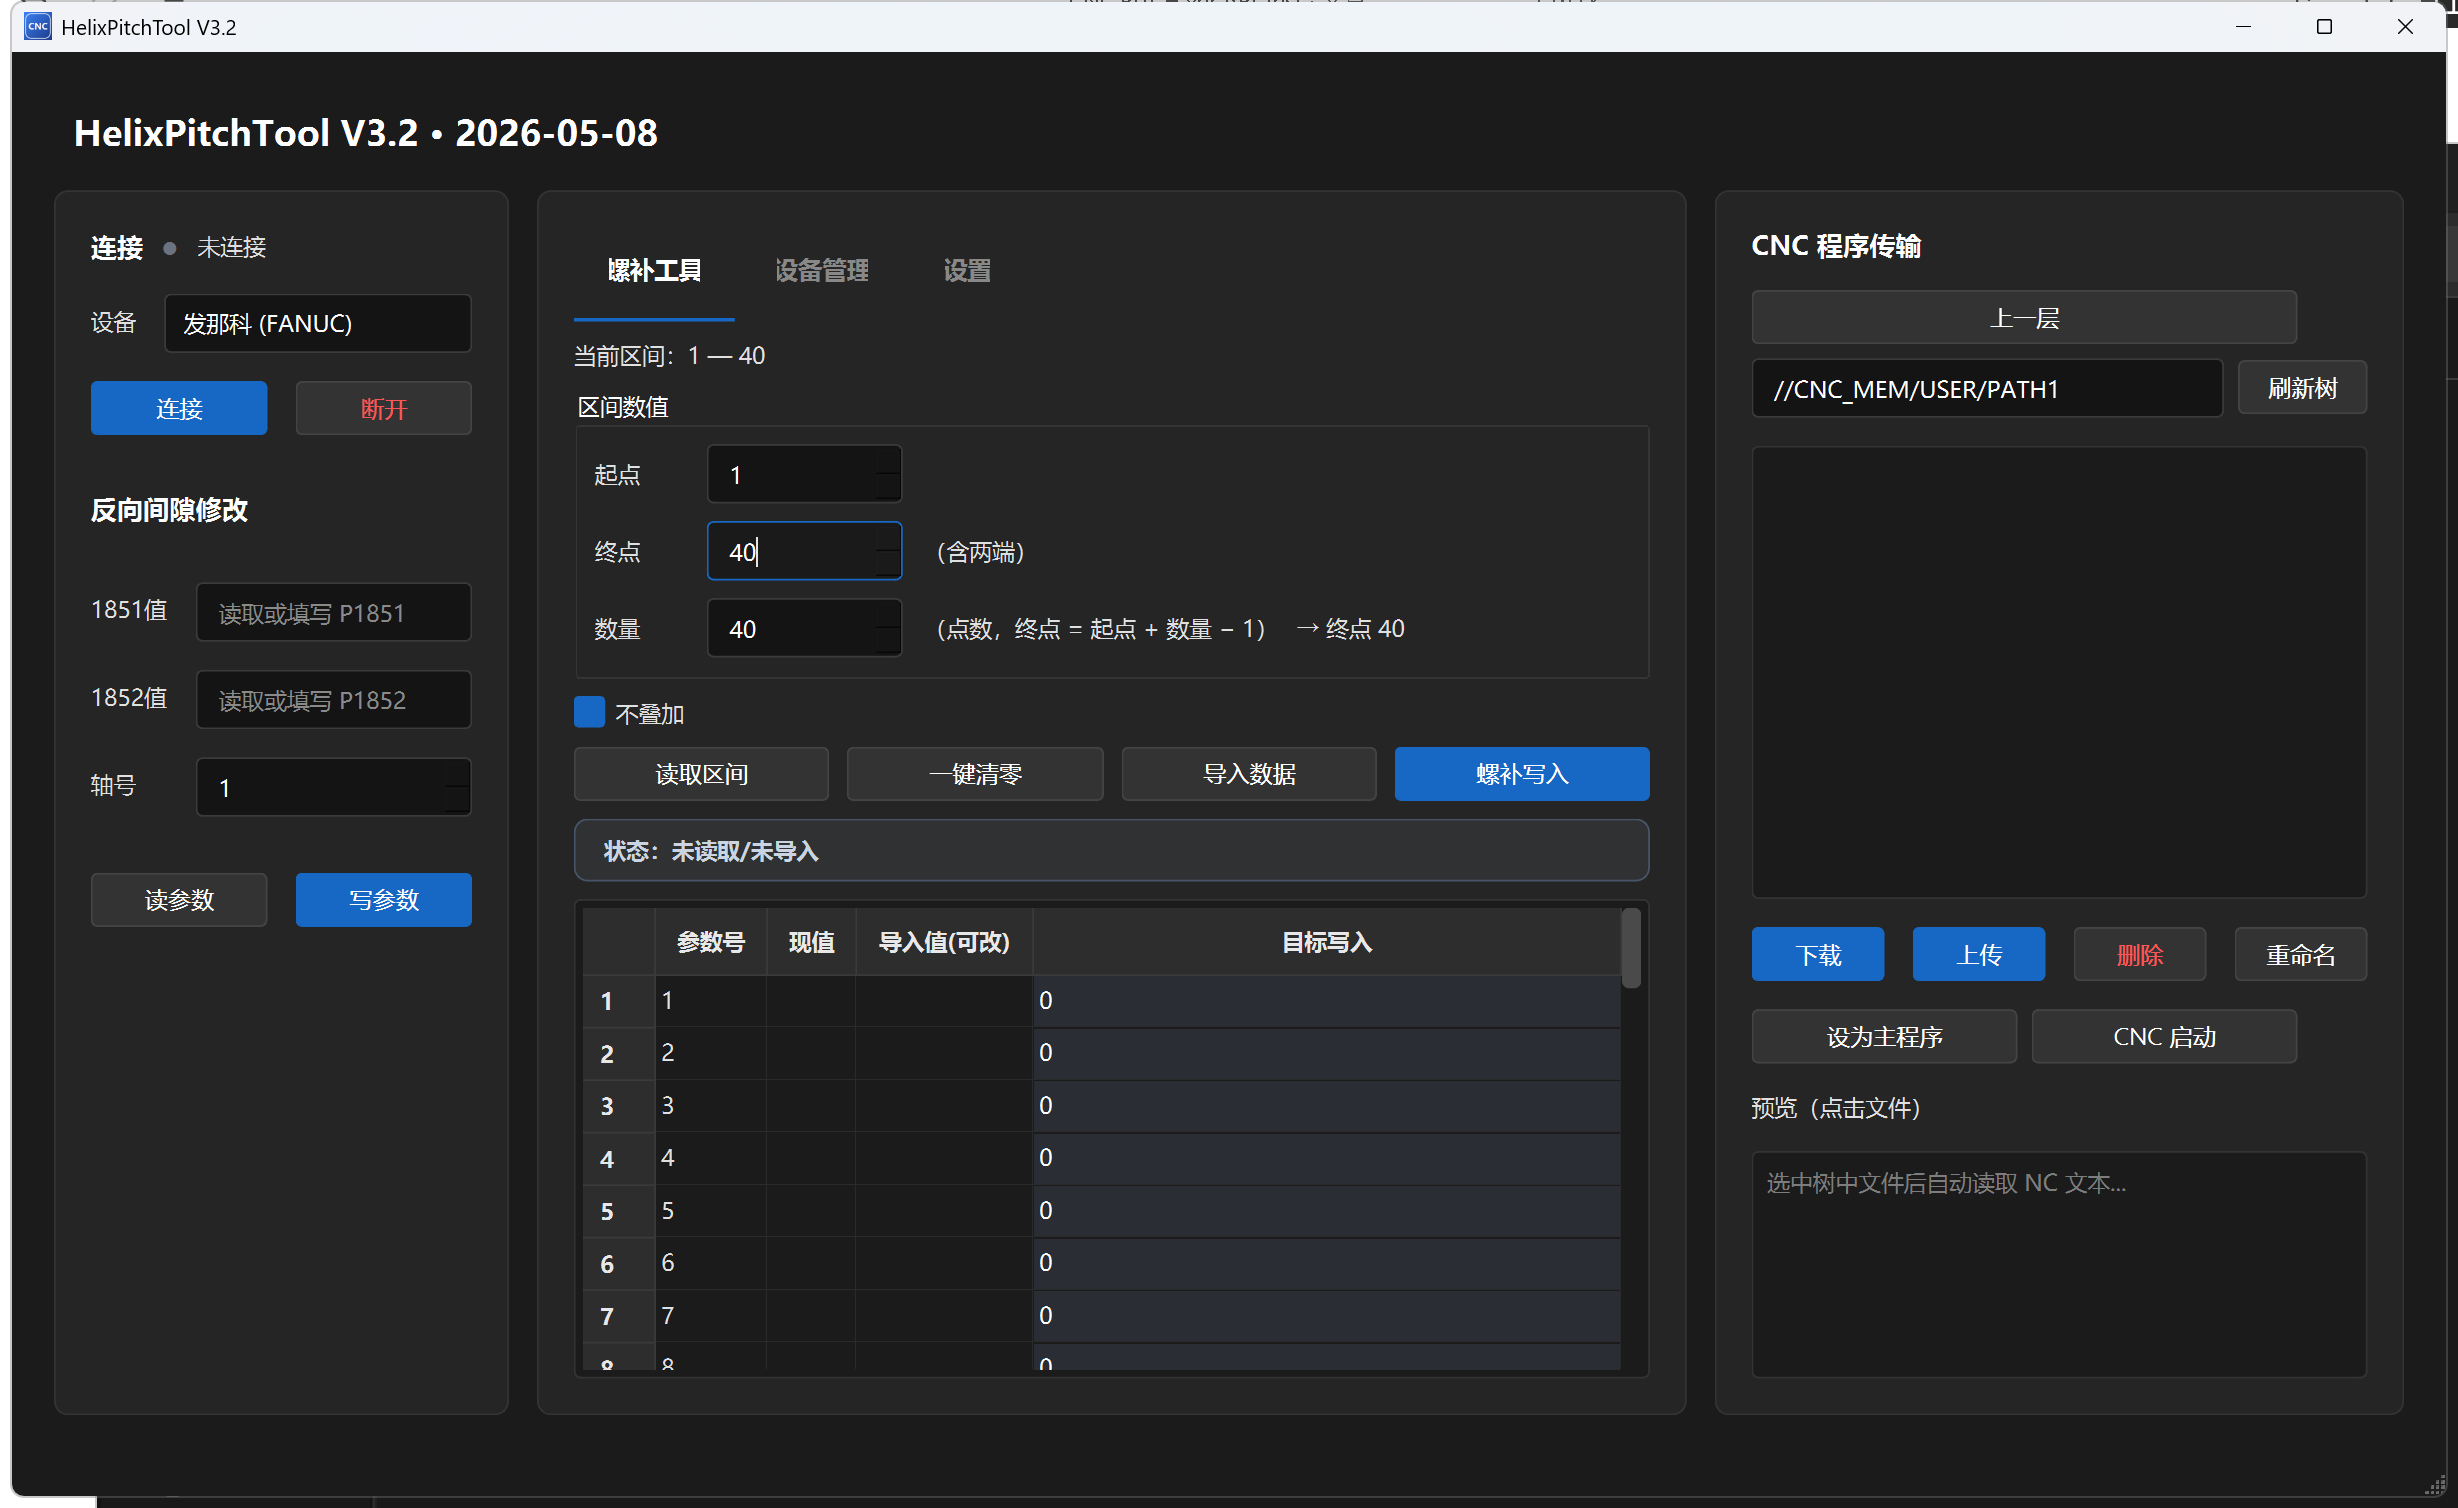The height and width of the screenshot is (1508, 2458).
Task: Open the 设备 dropdown showing 发那科 (FANUC)
Action: click(x=318, y=323)
